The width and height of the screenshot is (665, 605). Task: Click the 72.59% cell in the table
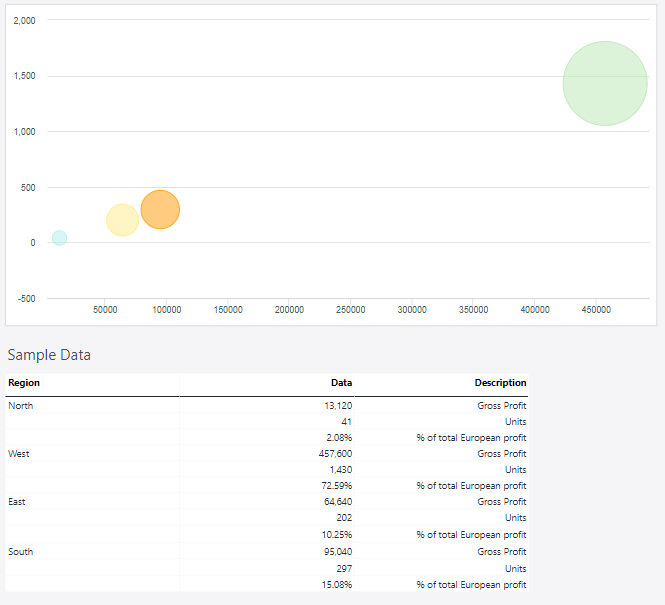tap(337, 486)
